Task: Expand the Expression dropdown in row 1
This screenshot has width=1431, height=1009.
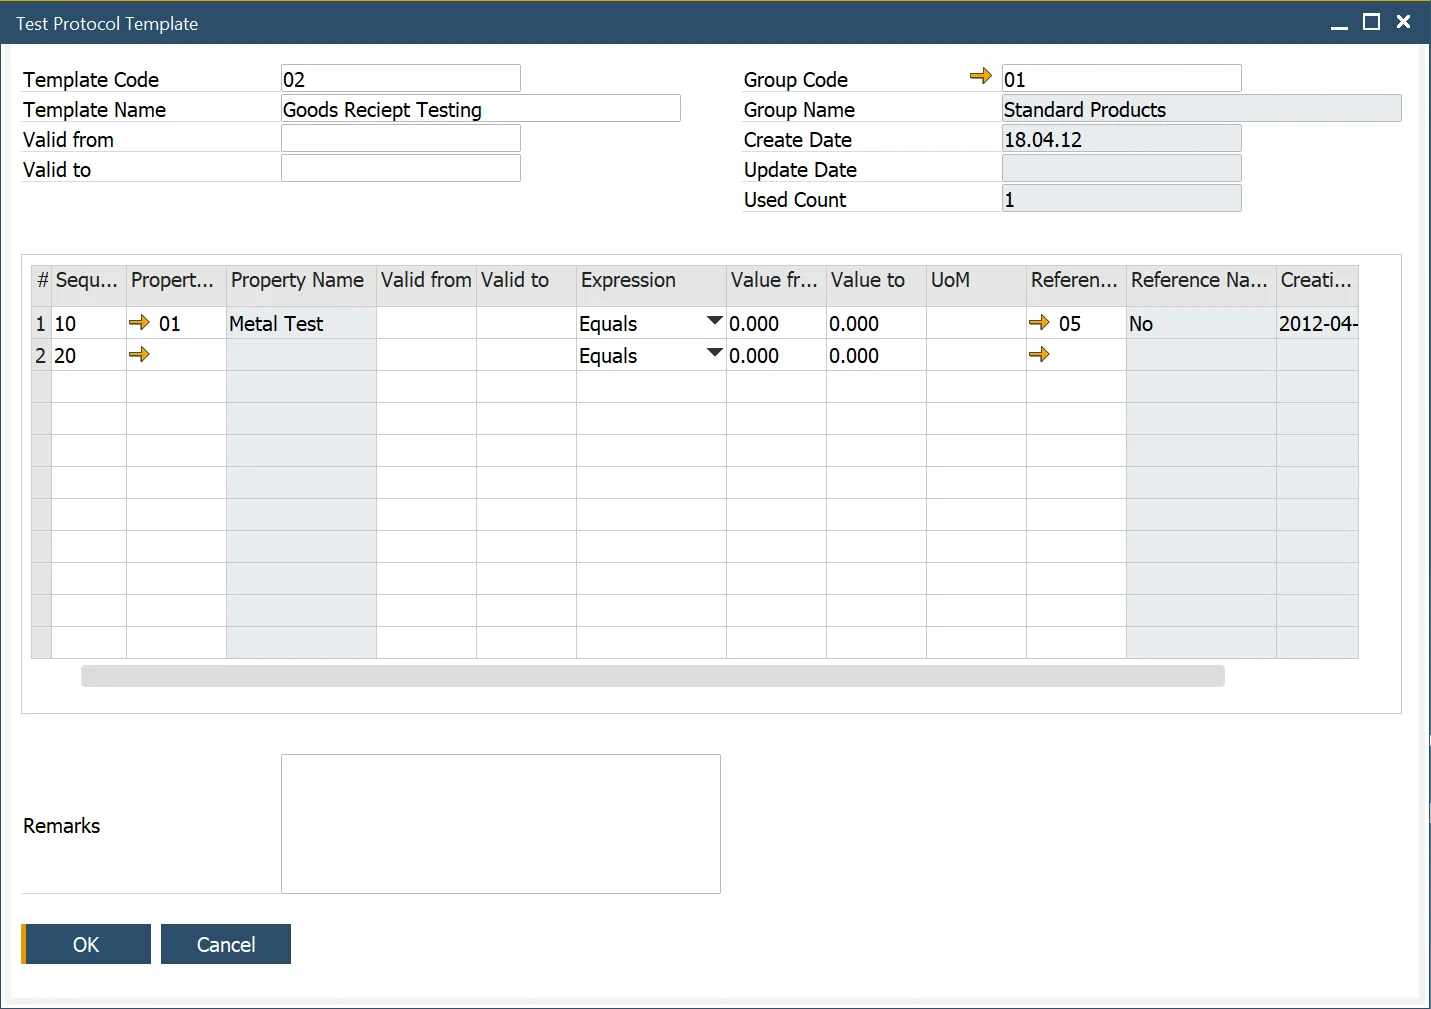Action: click(714, 321)
